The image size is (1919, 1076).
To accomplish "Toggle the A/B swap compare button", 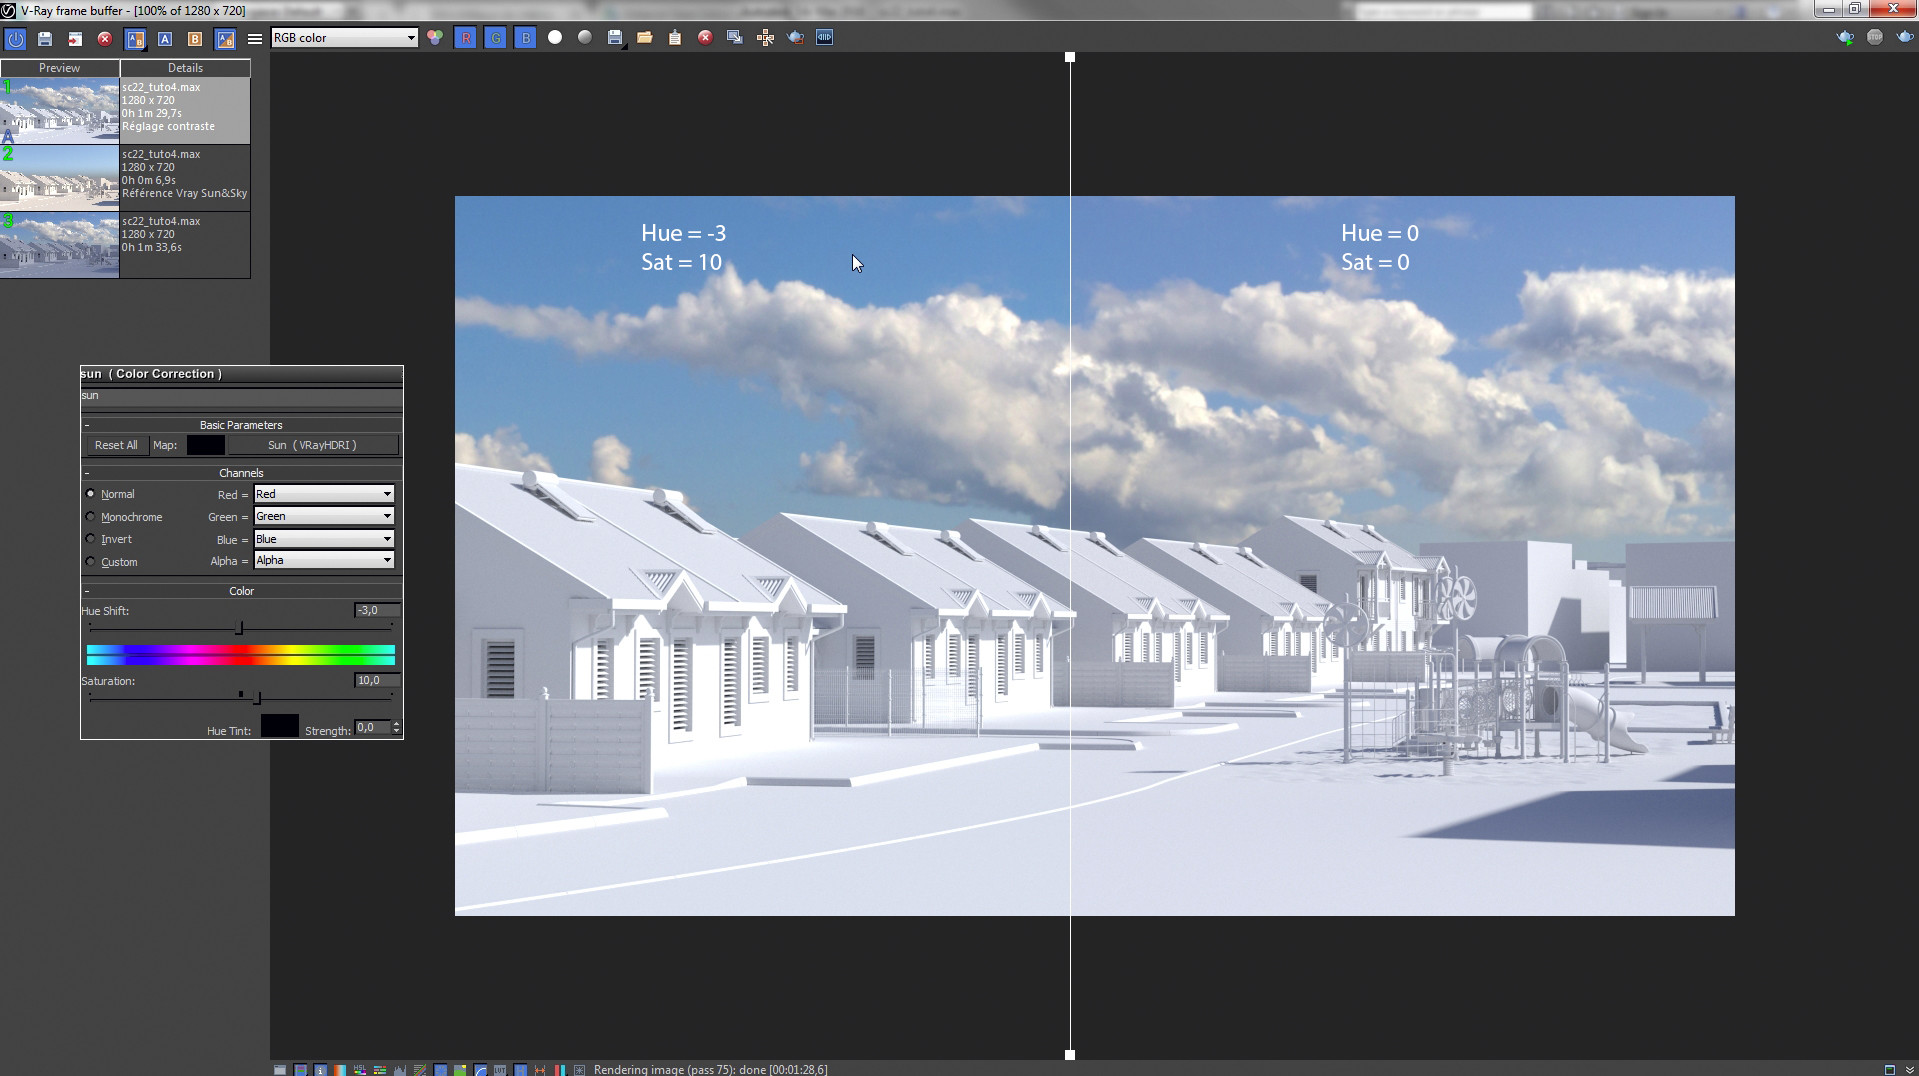I will (225, 38).
